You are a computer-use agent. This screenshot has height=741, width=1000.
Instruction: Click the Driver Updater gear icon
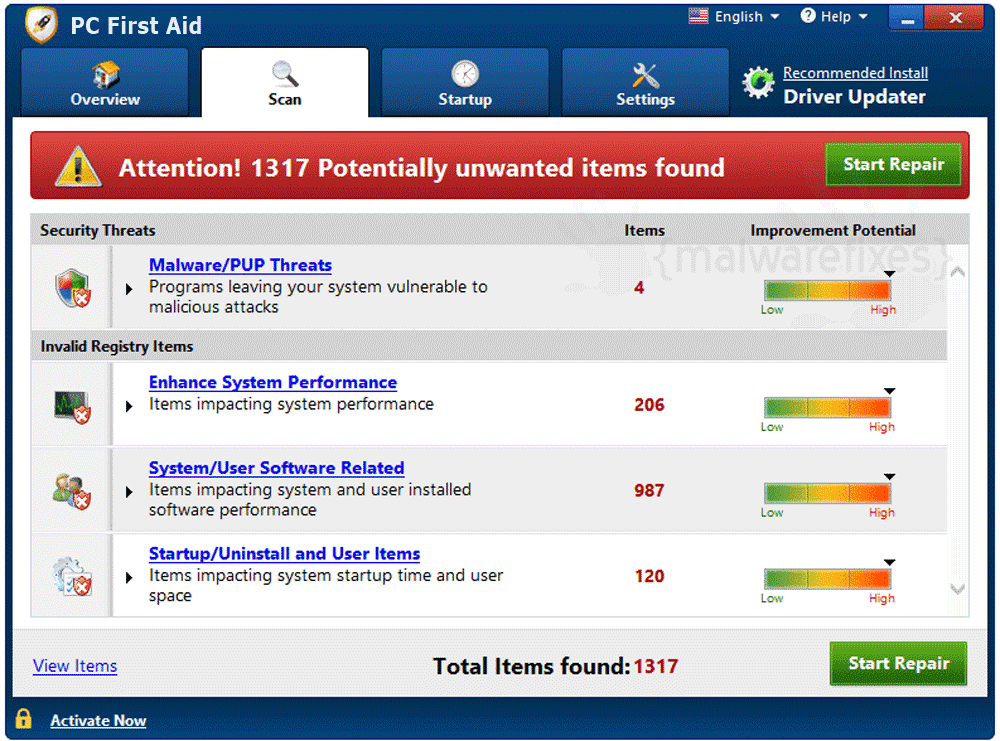click(x=758, y=83)
